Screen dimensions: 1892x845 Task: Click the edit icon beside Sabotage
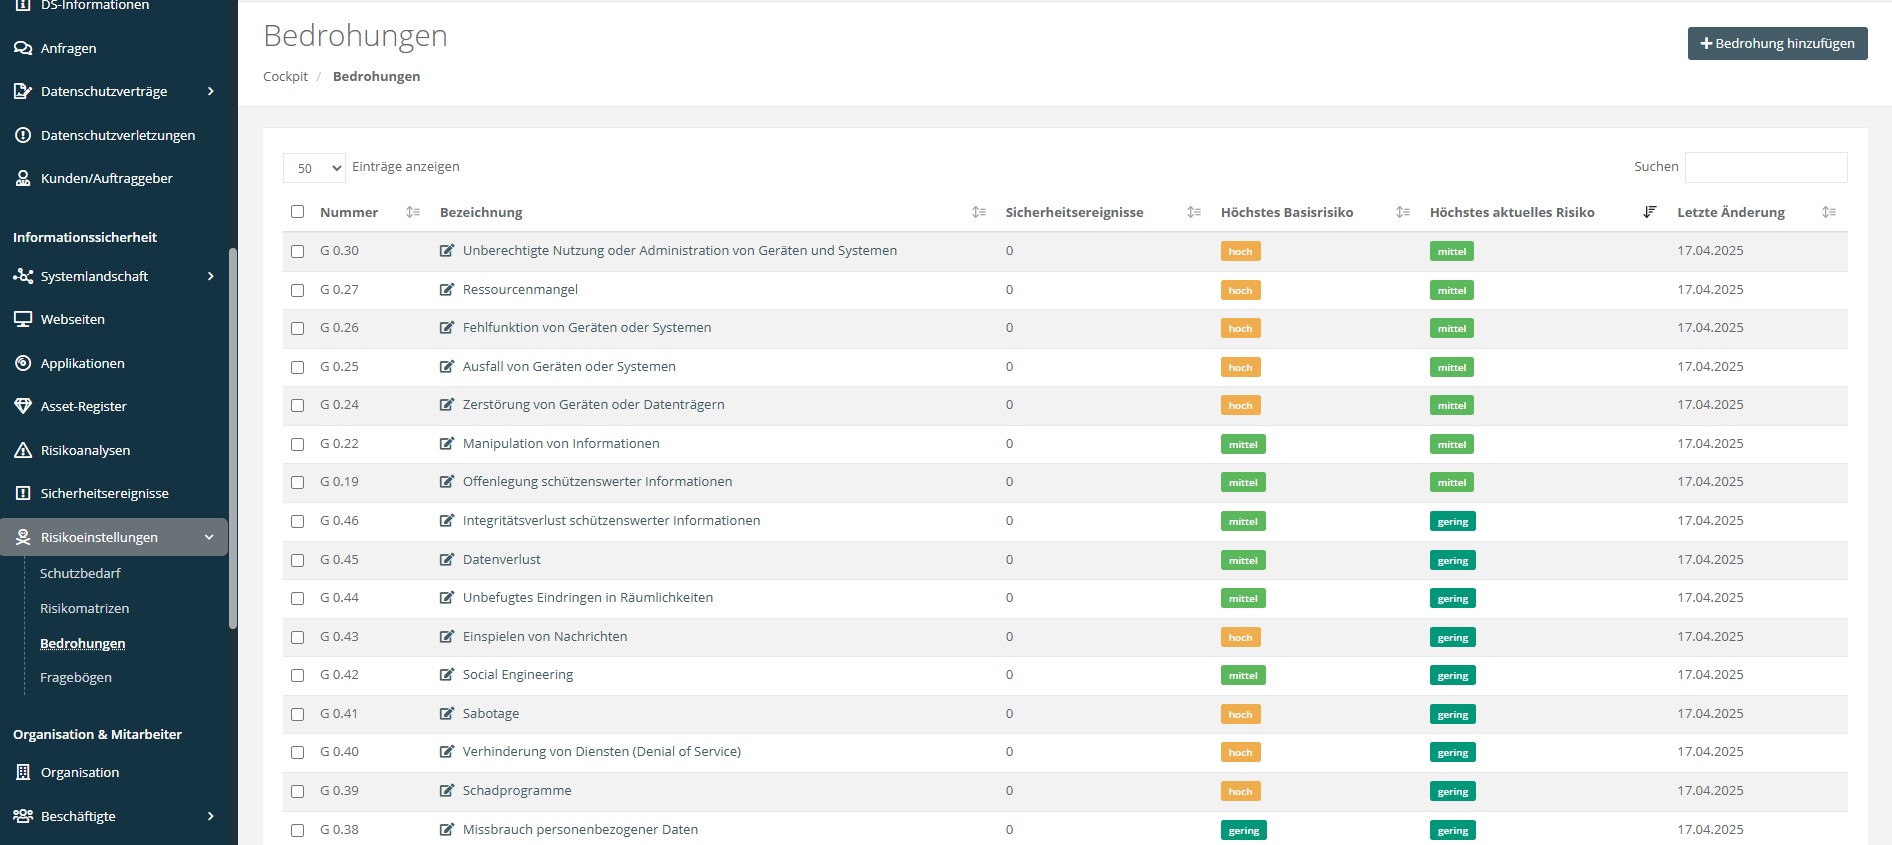point(447,714)
